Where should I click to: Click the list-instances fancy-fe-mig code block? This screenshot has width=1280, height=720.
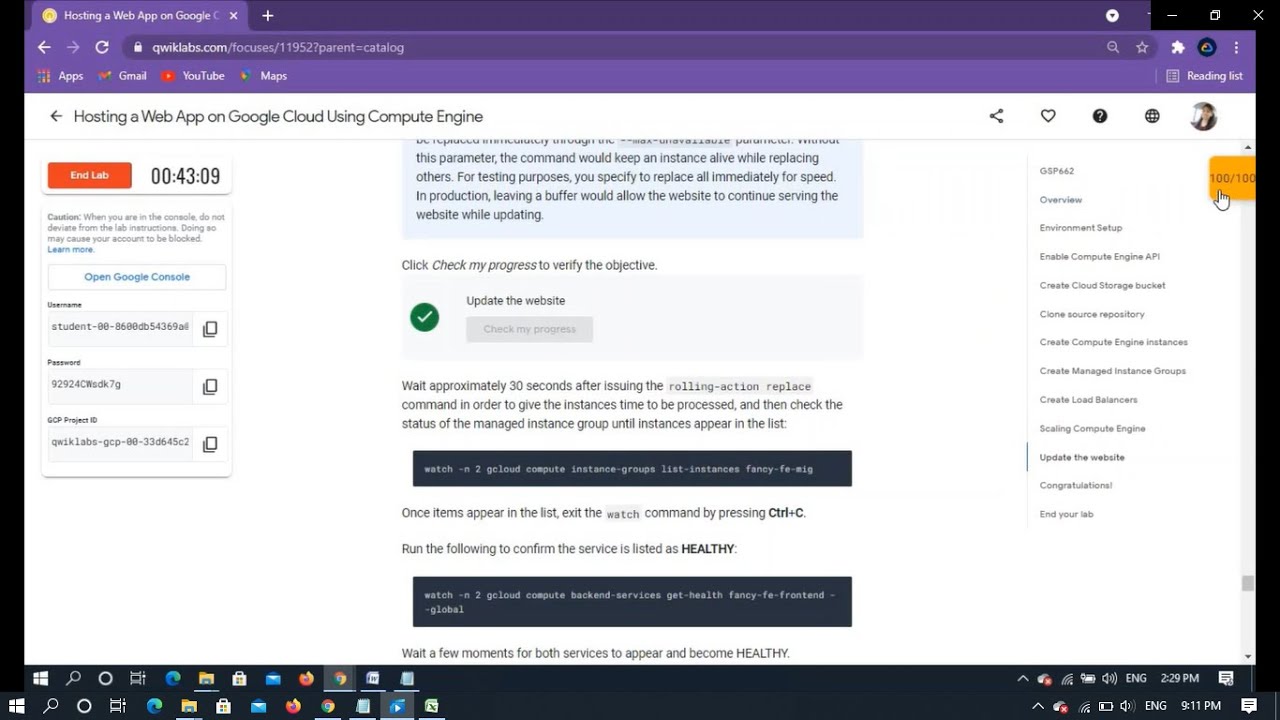[632, 469]
